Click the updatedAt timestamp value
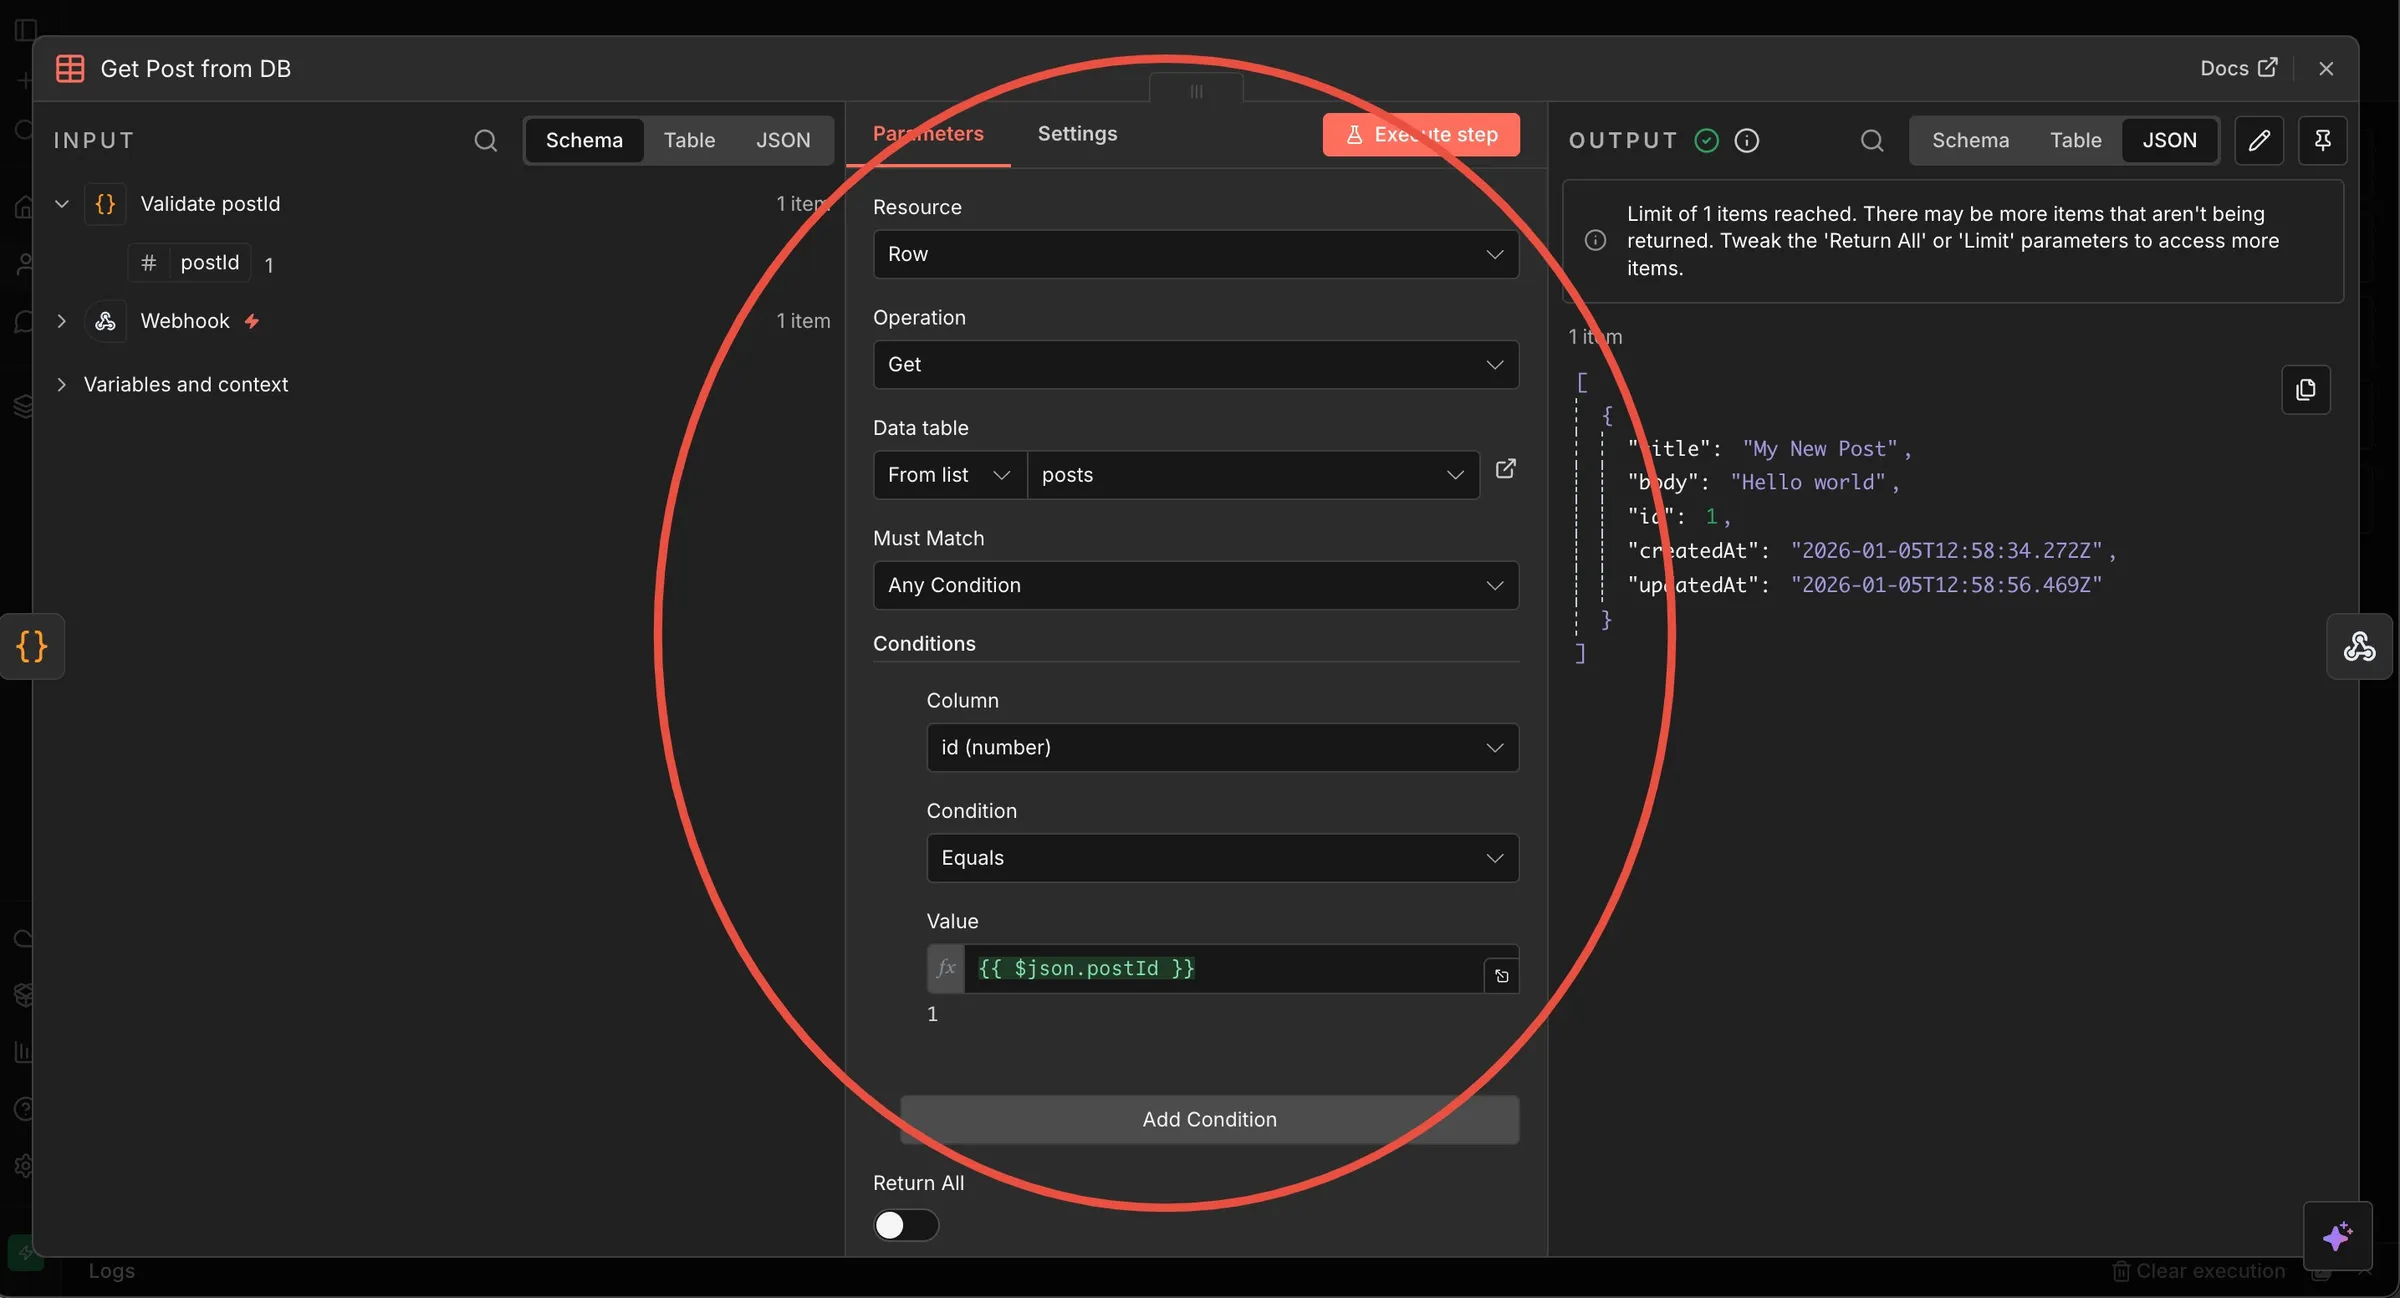Viewport: 2400px width, 1298px height. (1946, 585)
